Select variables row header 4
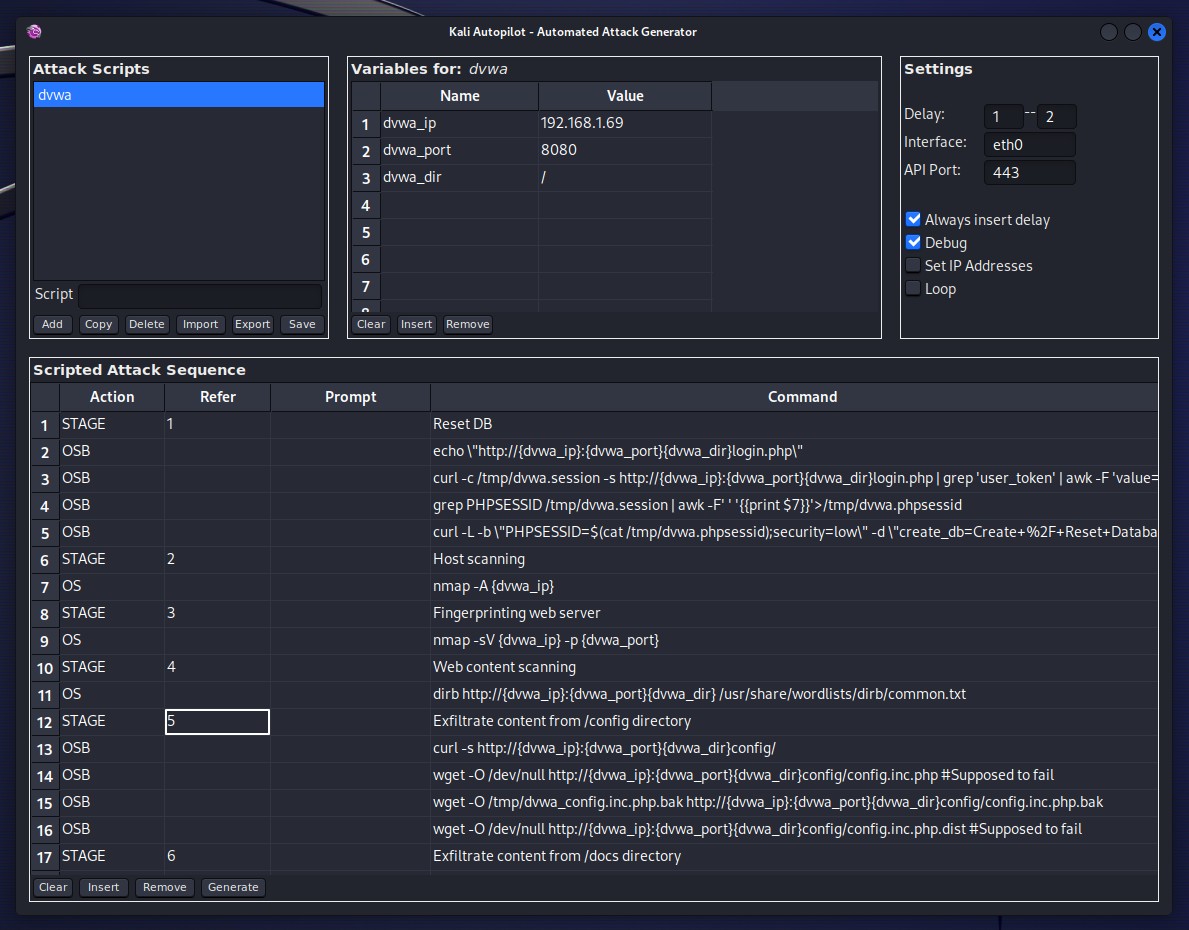Screen dimensions: 1189x930 [365, 206]
